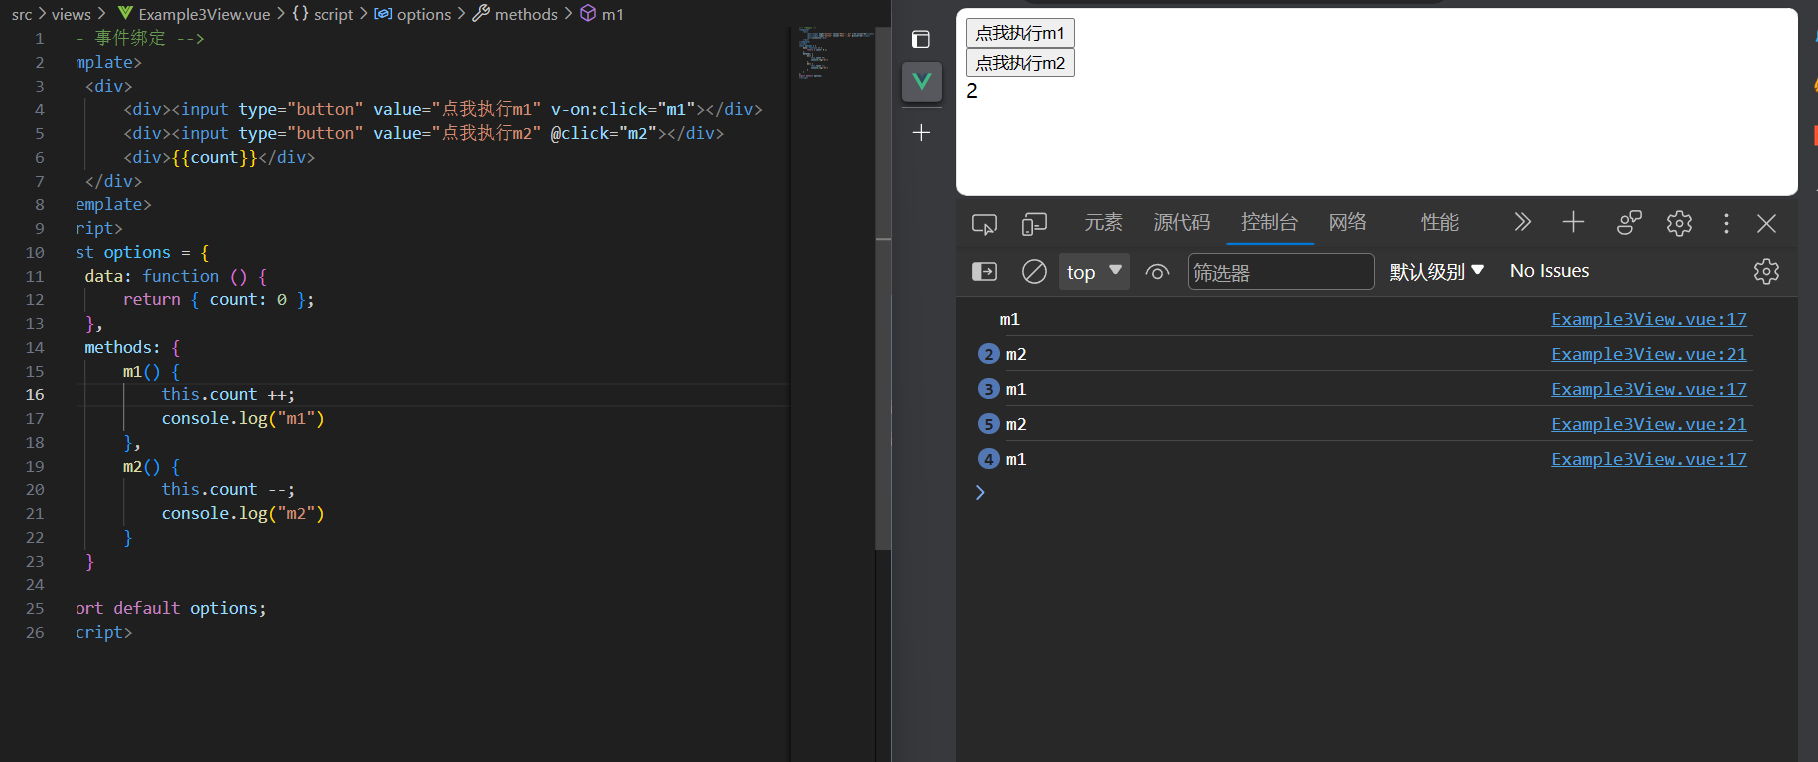Image resolution: width=1818 pixels, height=762 pixels.
Task: Open the first Example3View.vue:17 source link
Action: tap(1648, 319)
